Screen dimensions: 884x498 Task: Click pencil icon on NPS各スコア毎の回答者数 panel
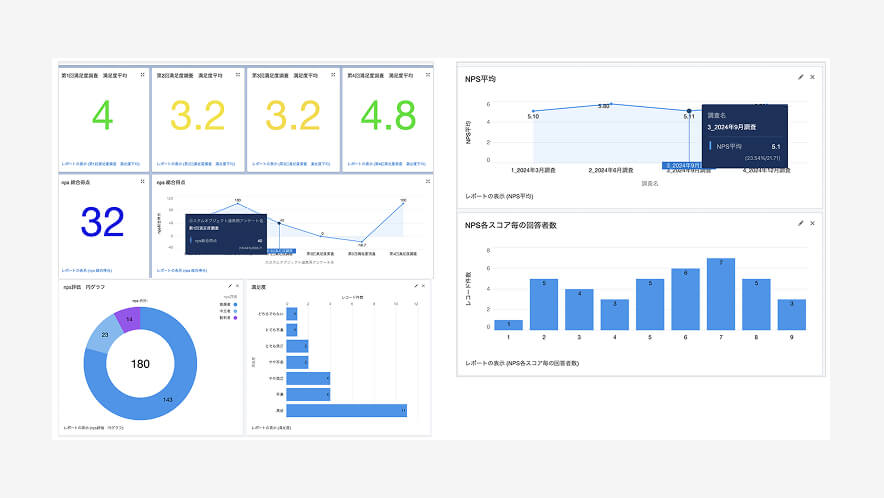pos(800,224)
